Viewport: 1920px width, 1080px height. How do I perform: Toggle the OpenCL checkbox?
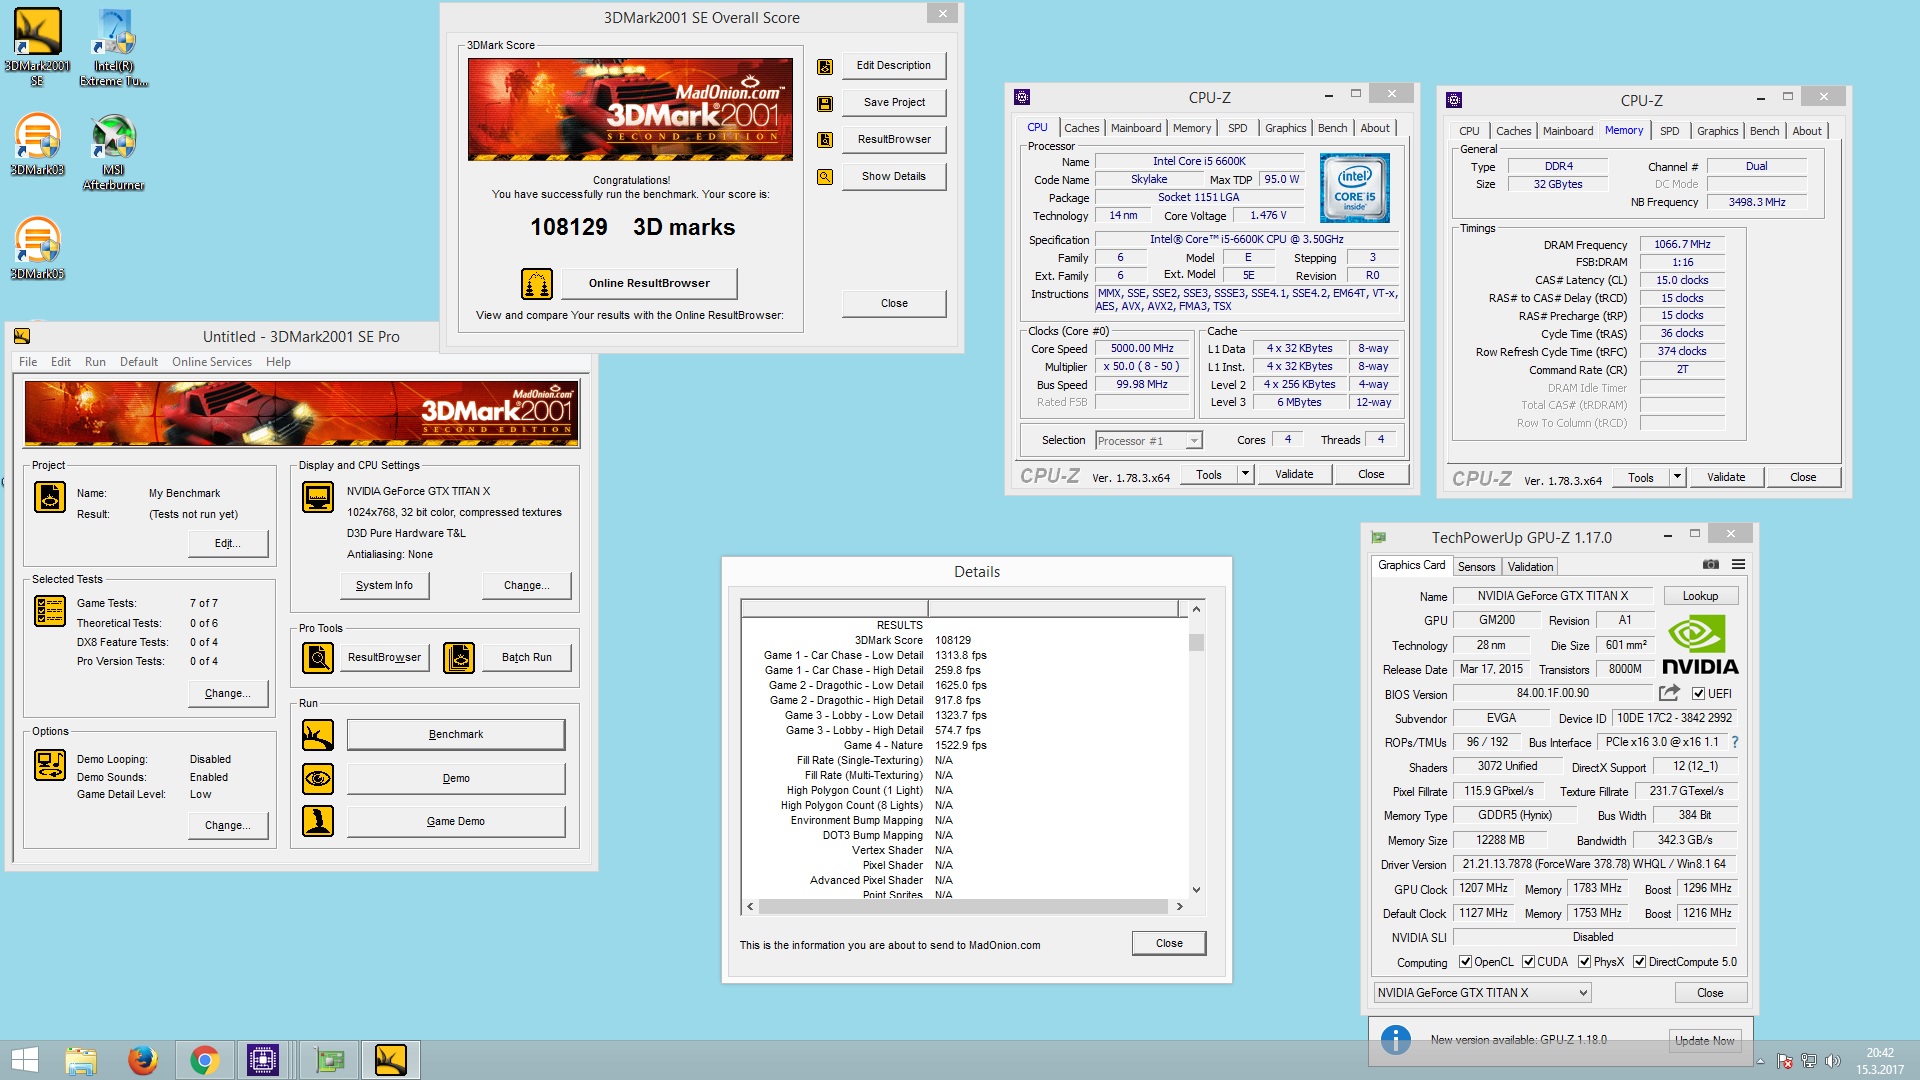[1465, 962]
